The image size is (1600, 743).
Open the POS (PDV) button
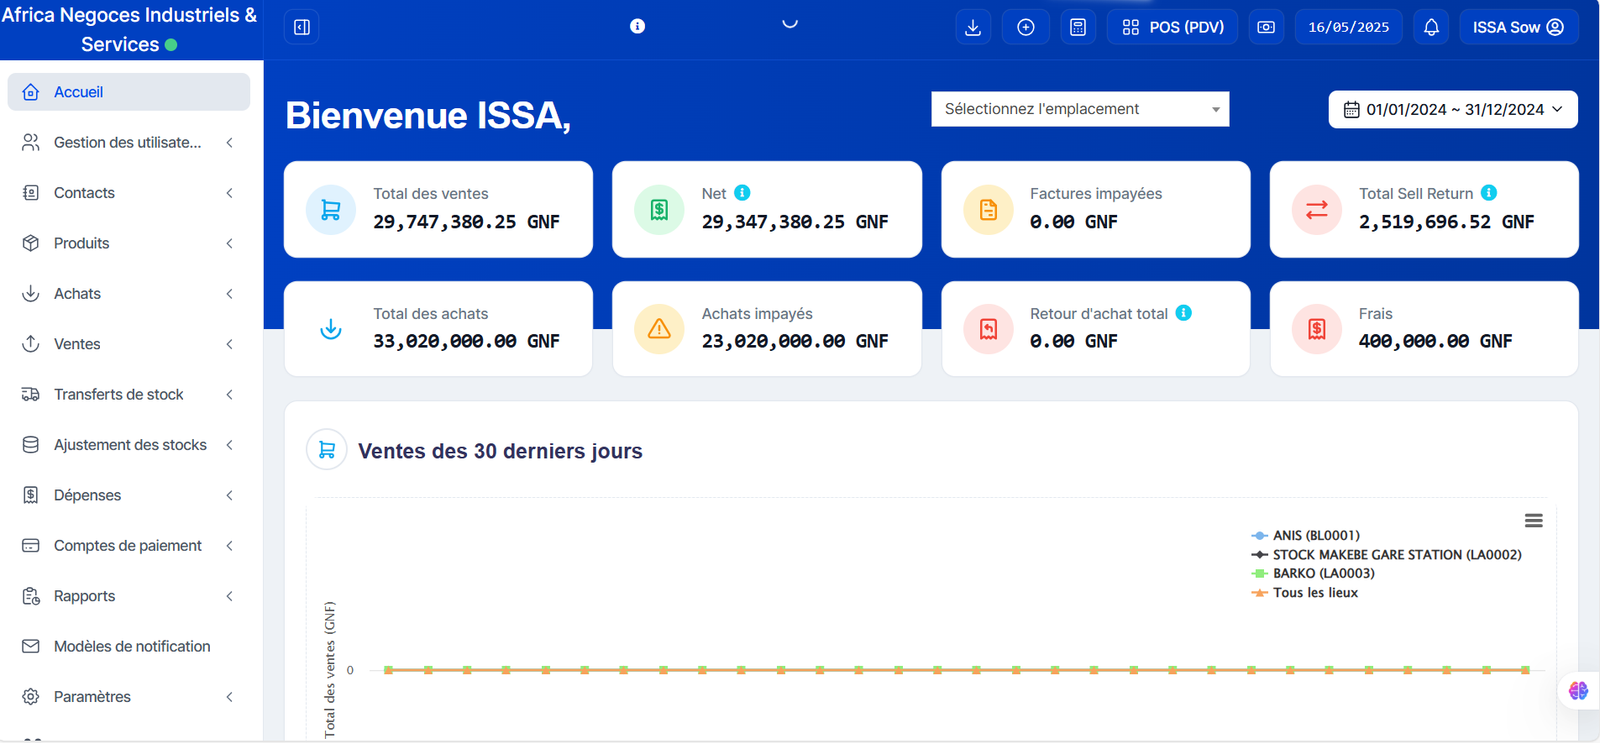(x=1172, y=27)
